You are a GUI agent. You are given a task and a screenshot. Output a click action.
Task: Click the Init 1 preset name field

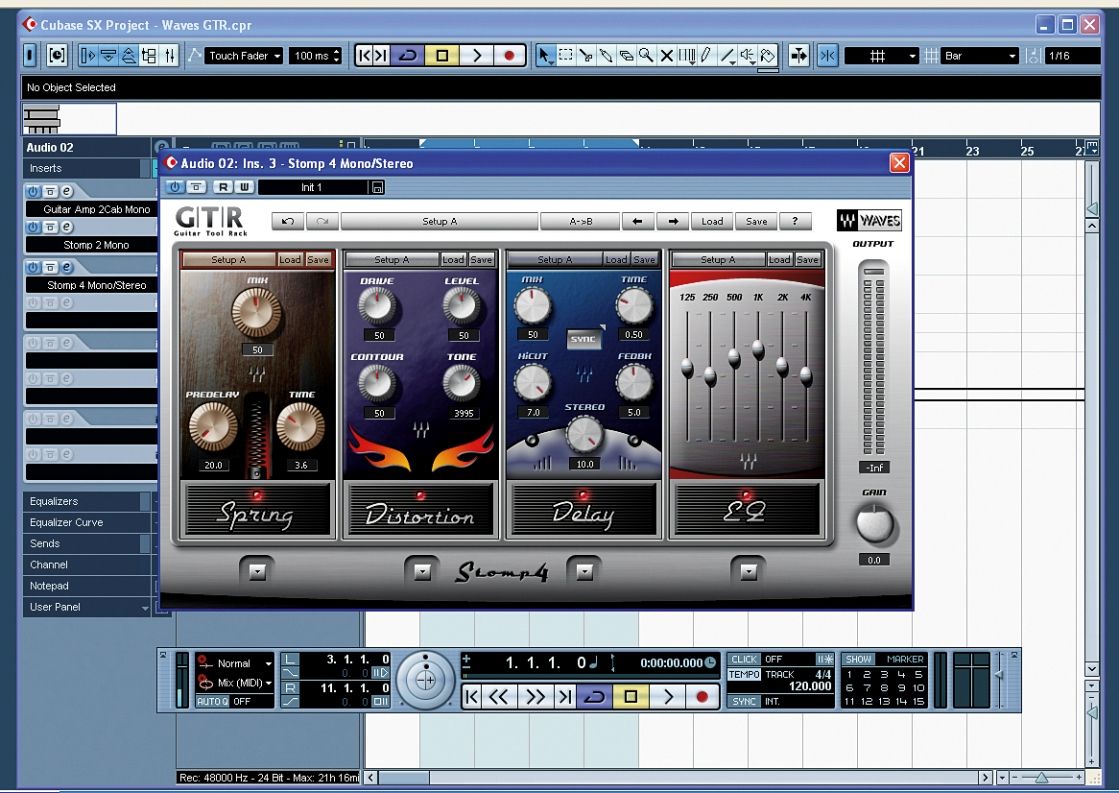pyautogui.click(x=313, y=187)
